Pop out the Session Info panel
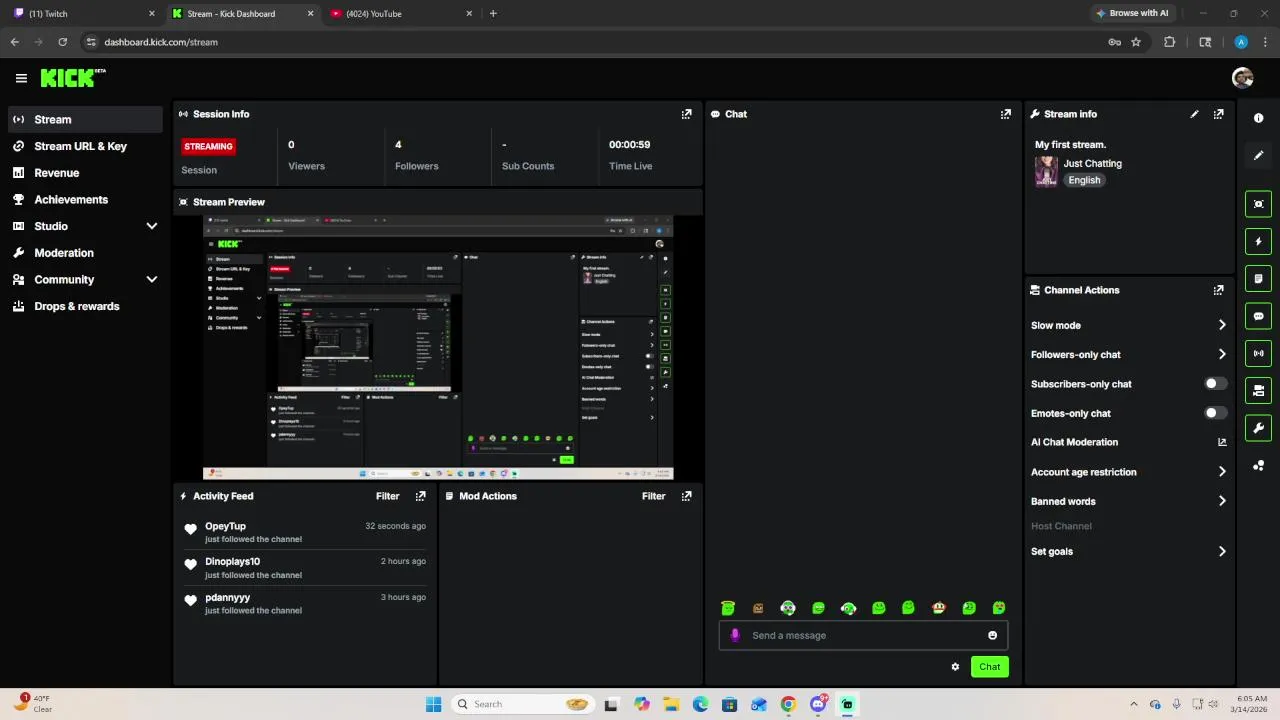1280x720 pixels. [x=686, y=114]
